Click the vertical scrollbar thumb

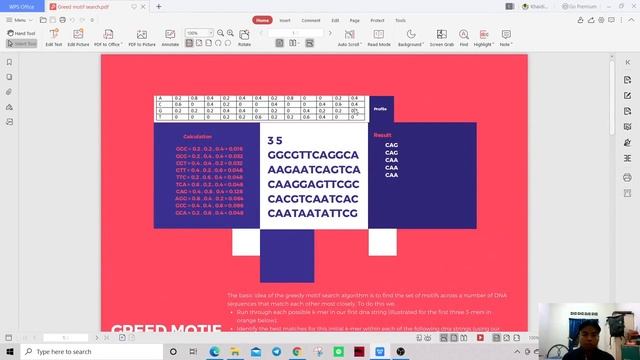pos(611,98)
